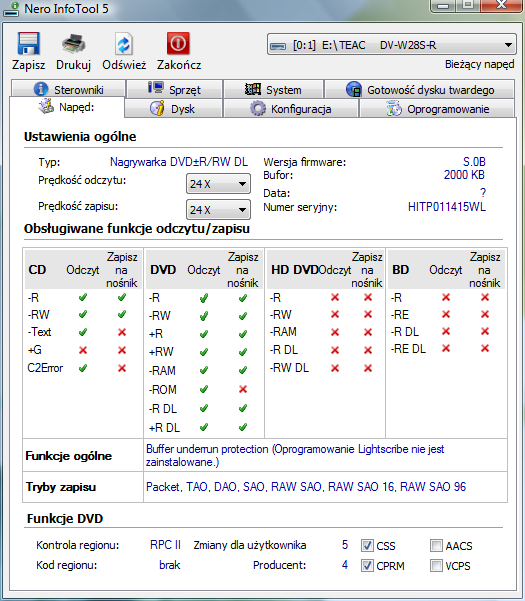Expand the TEAC DV-W28S-R drive dropdown
525x601 pixels.
click(392, 45)
